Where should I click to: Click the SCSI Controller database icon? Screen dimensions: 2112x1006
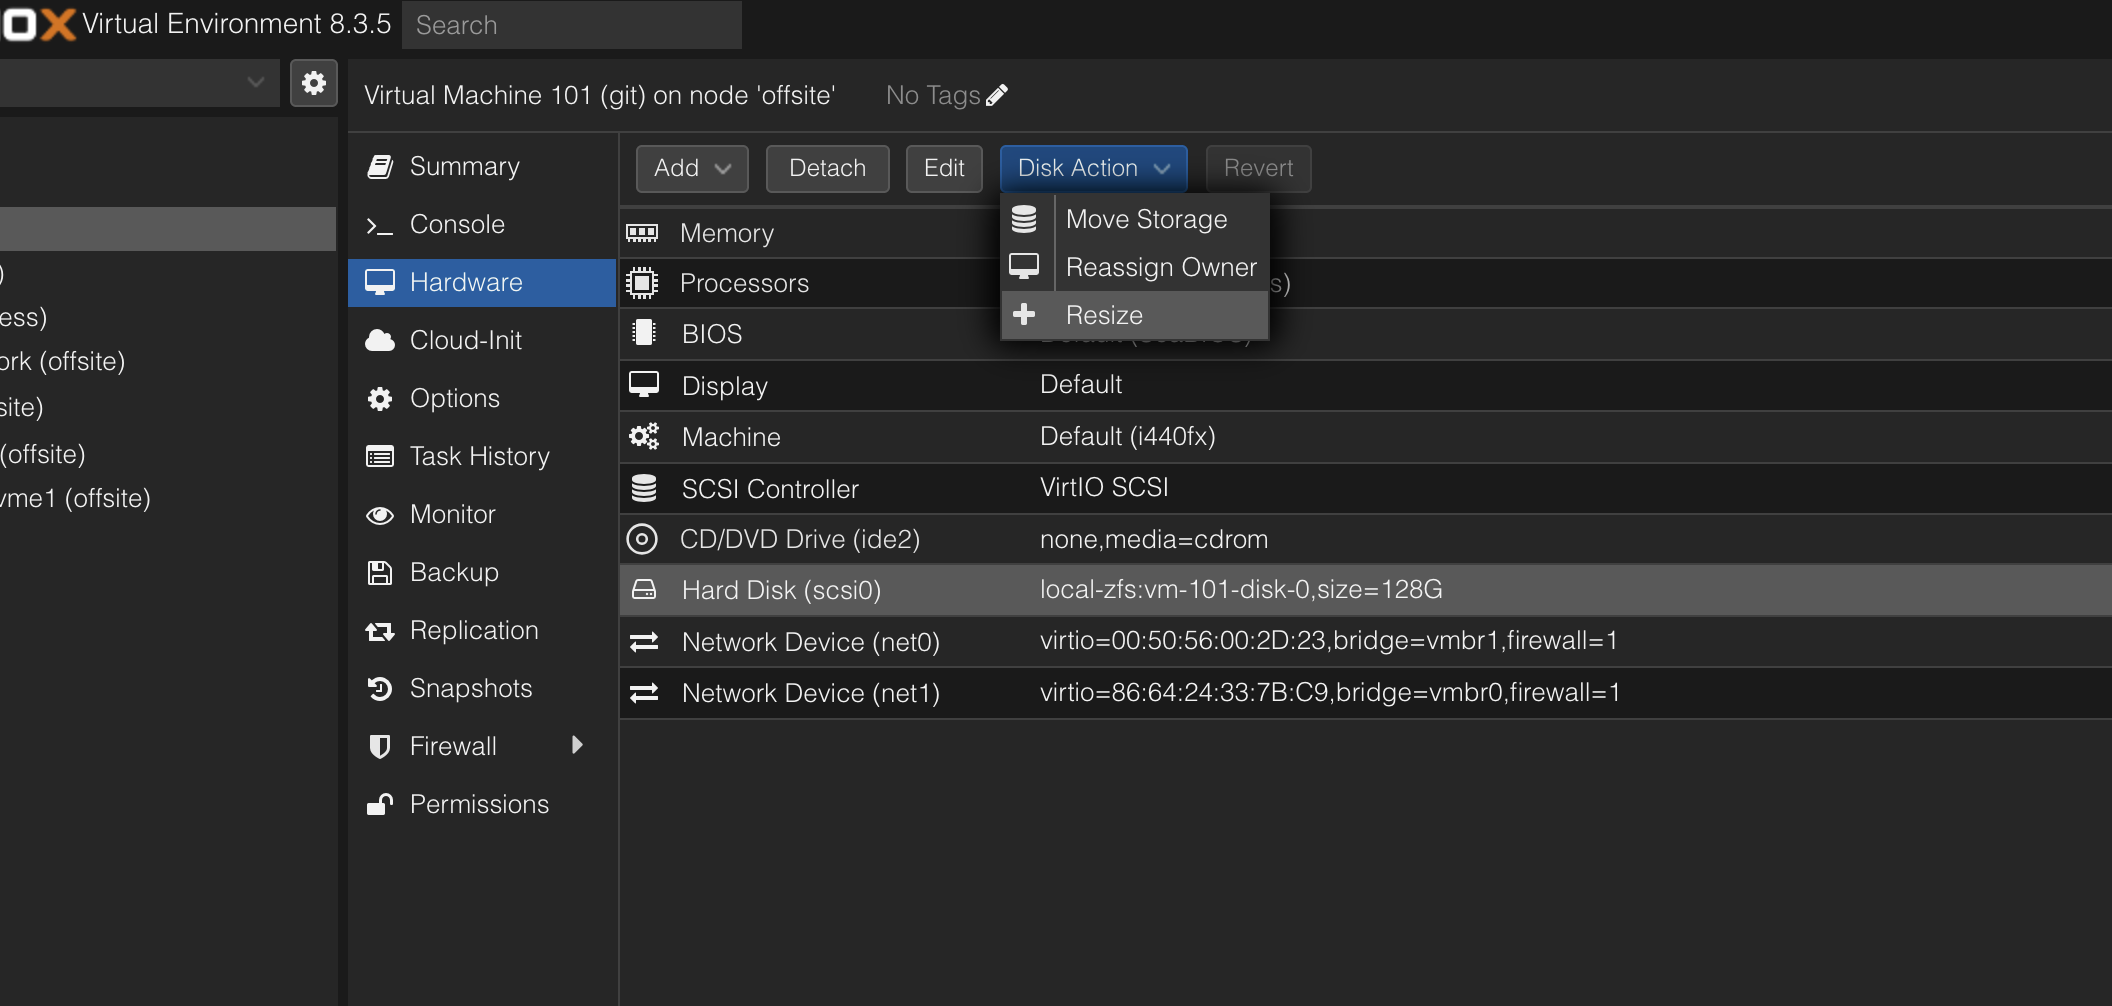click(644, 488)
